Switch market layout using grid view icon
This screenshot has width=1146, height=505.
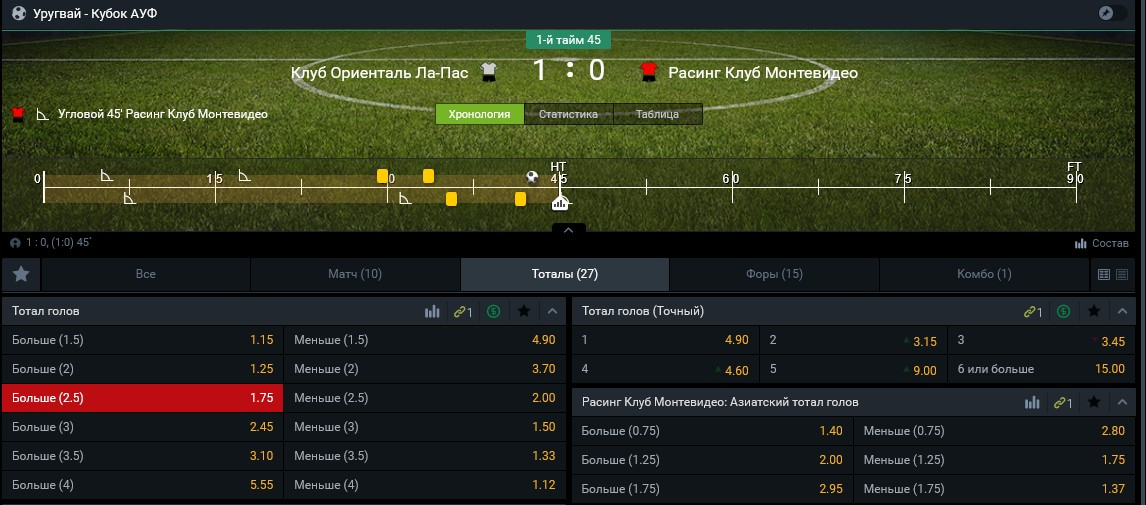[1104, 274]
